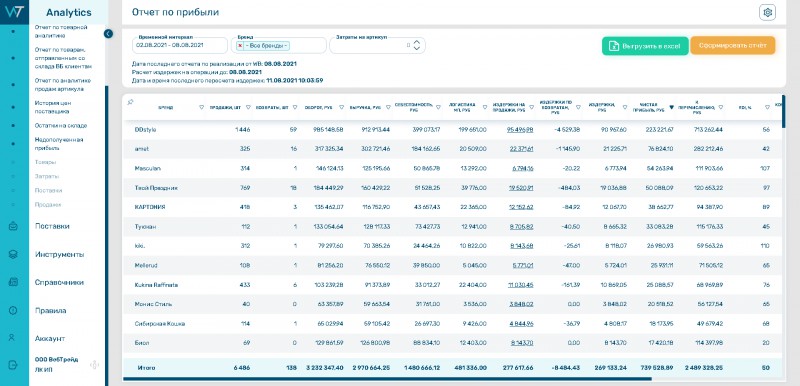Viewport: 800px width, 386px height.
Task: Select greyed Поставки submenu item under Затраты
Action: point(48,190)
